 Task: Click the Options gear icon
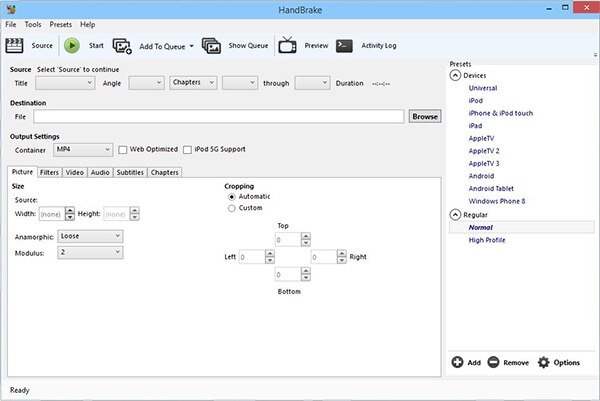tap(543, 362)
